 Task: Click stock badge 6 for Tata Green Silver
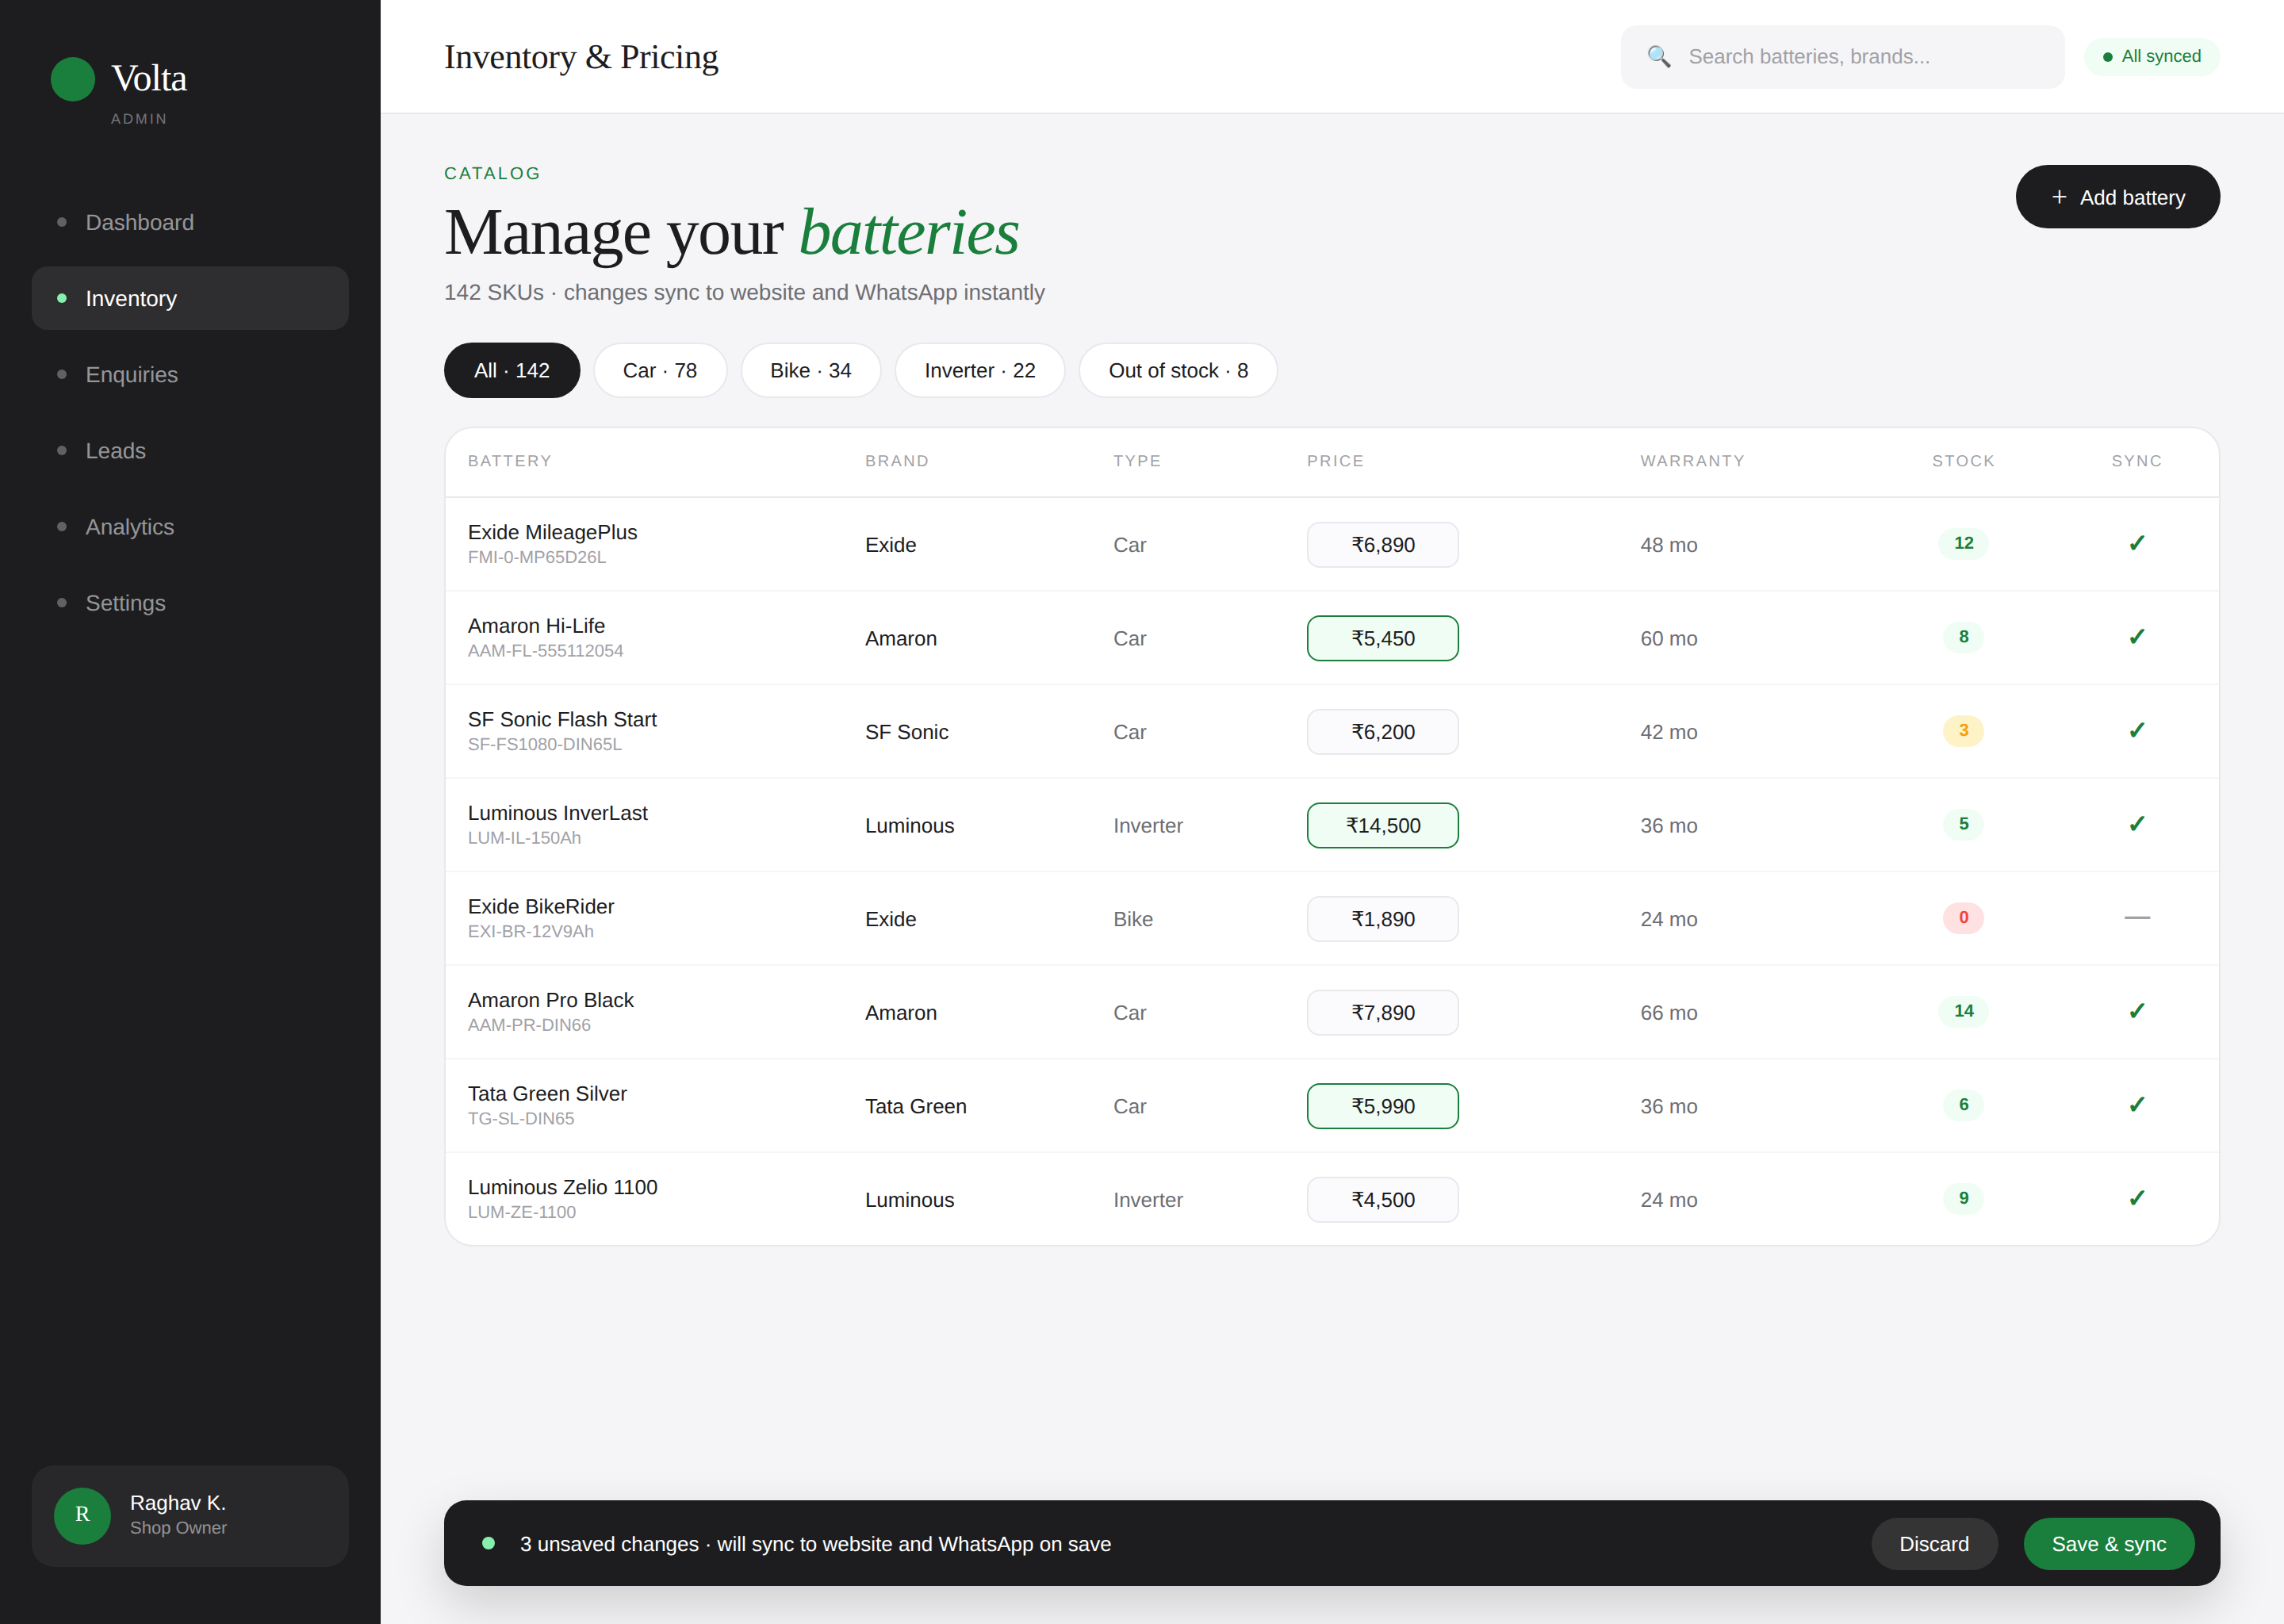tap(1963, 1105)
